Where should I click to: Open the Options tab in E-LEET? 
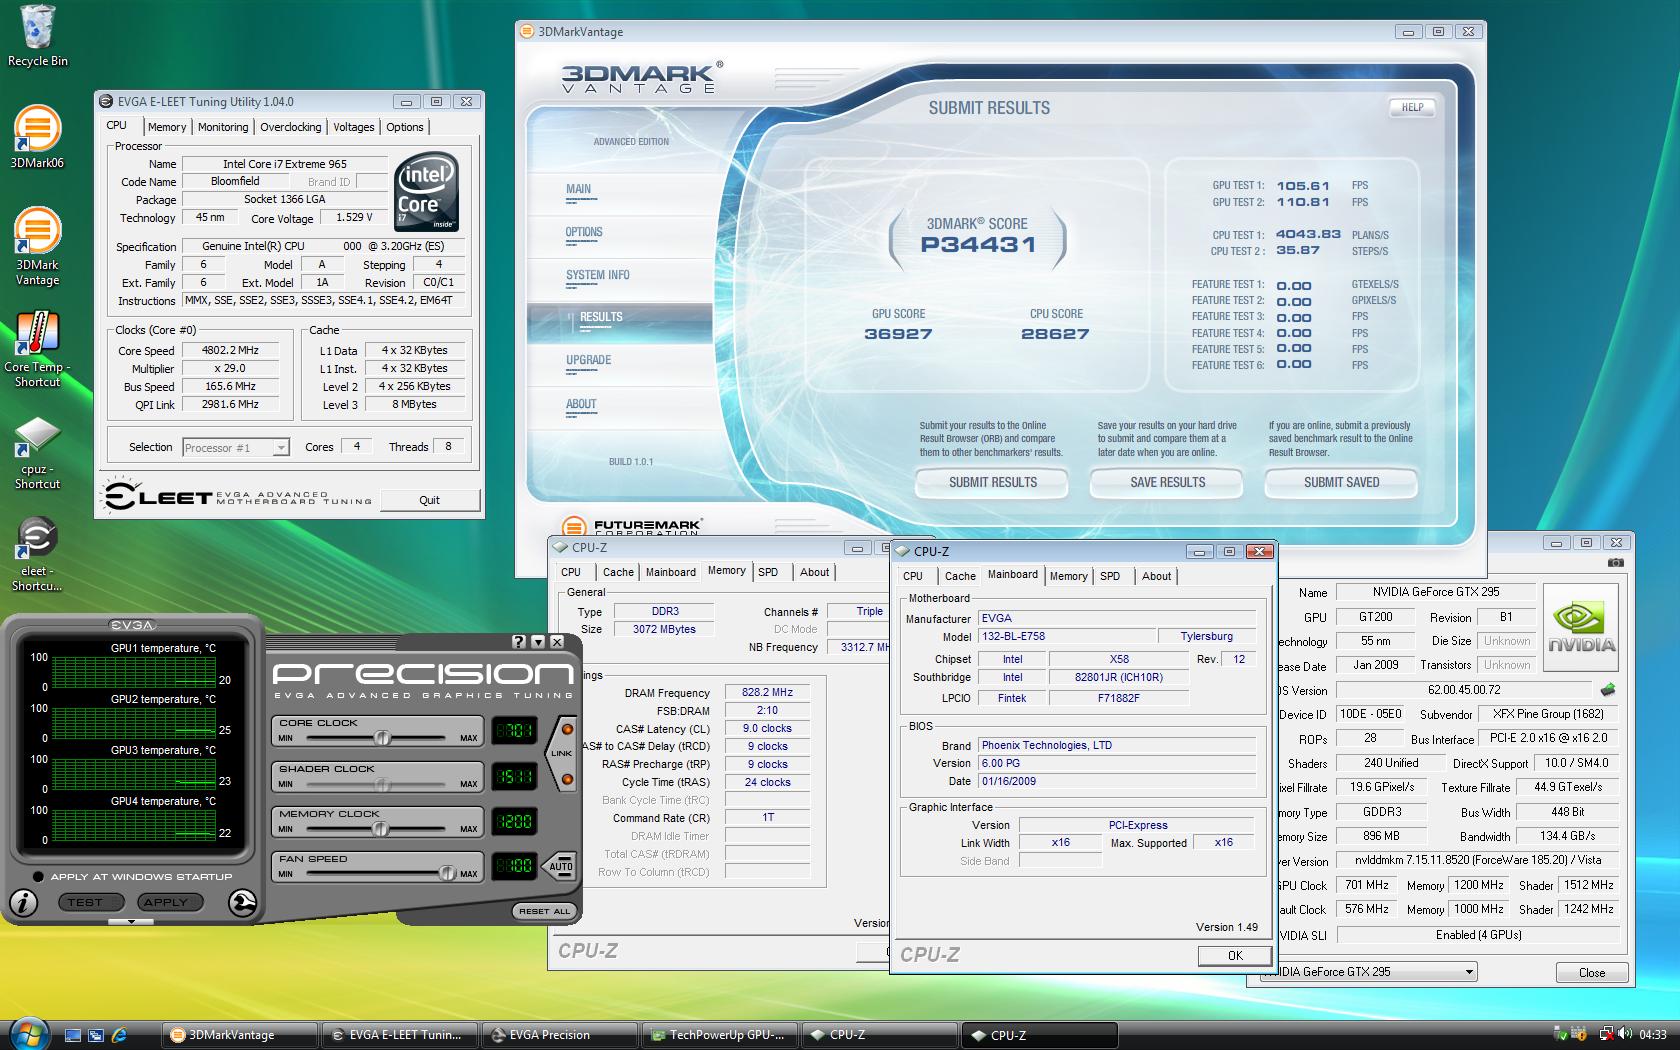click(405, 127)
